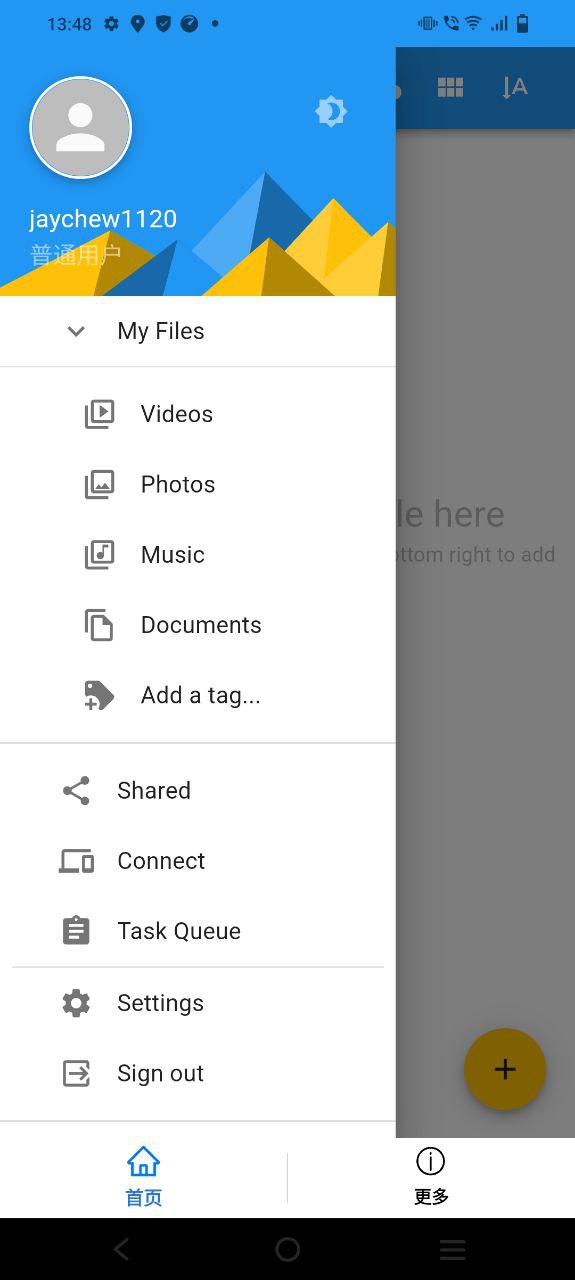The height and width of the screenshot is (1280, 575).
Task: Switch to the 更多 more tab
Action: (431, 1177)
